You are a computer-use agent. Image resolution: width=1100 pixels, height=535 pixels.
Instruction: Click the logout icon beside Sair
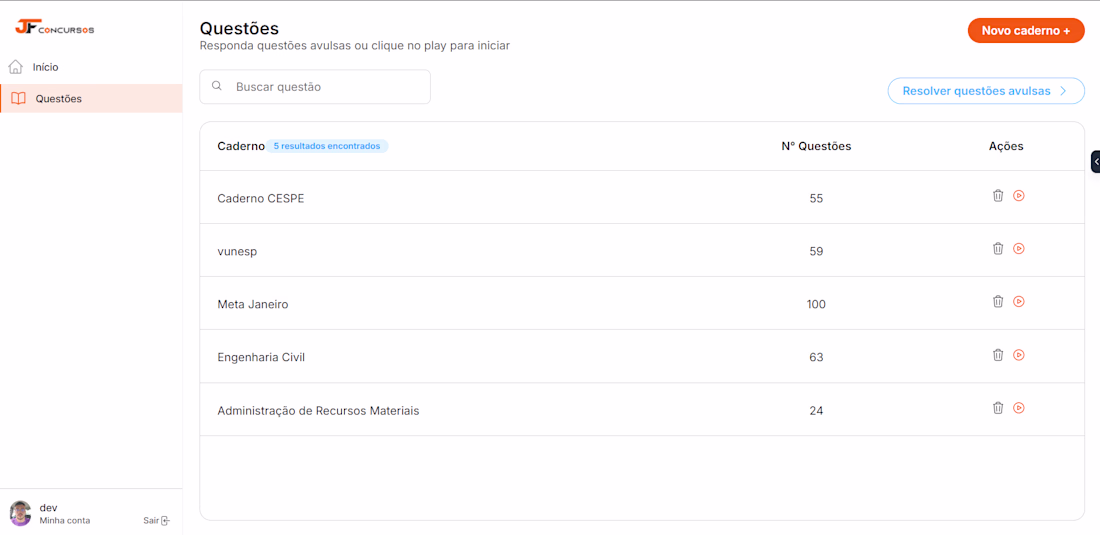[166, 521]
